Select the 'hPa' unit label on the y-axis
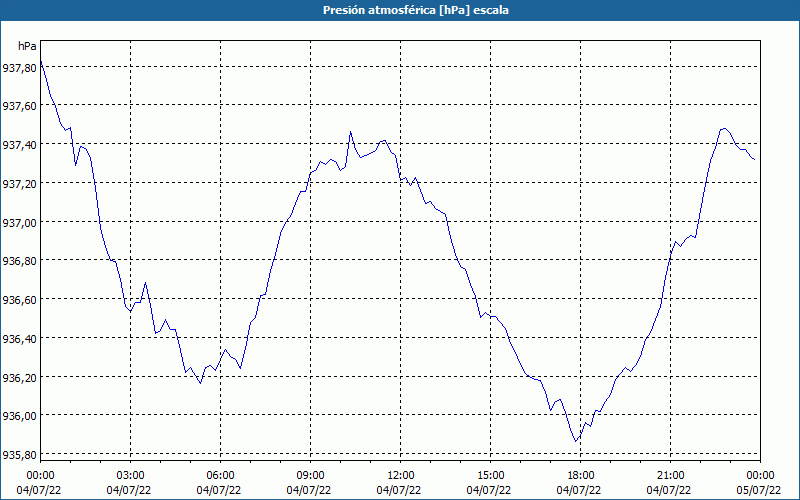Viewport: 800px width, 500px height. pos(27,46)
